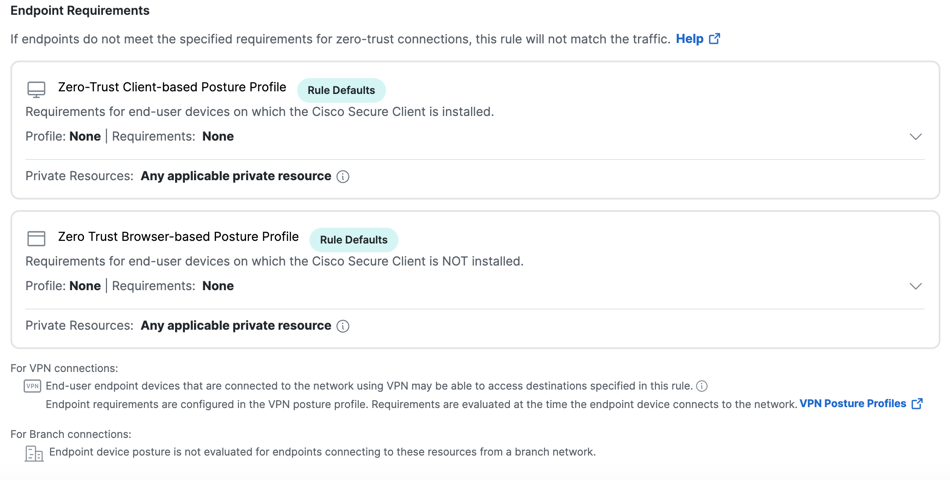Click the monitor icon beside Client-based Posture Profile
This screenshot has height=480, width=950.
click(x=36, y=90)
